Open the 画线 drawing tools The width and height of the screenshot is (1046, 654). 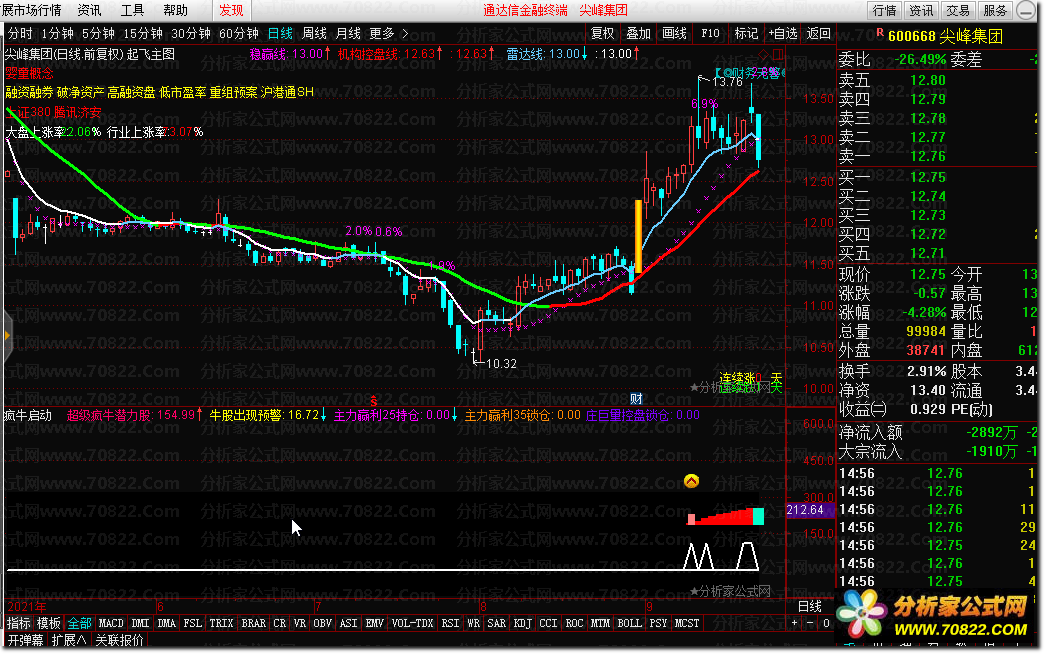coord(674,33)
